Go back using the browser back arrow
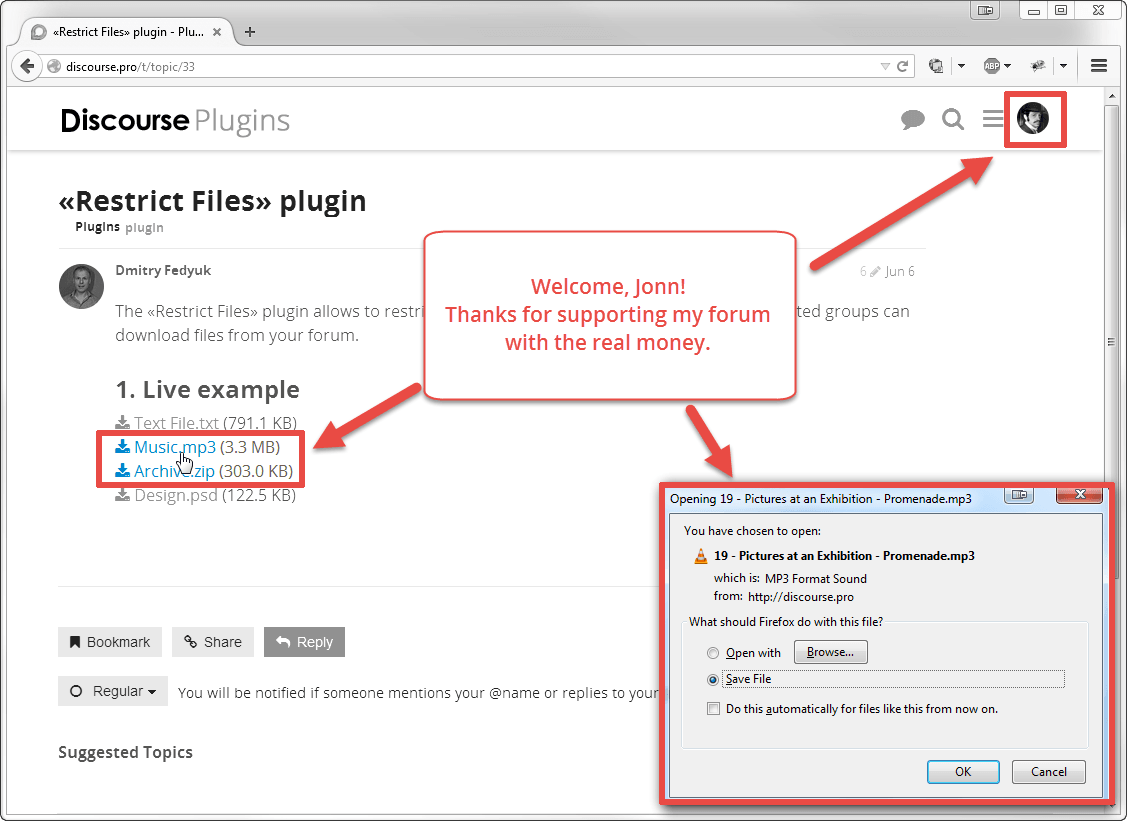1127x821 pixels. click(27, 66)
